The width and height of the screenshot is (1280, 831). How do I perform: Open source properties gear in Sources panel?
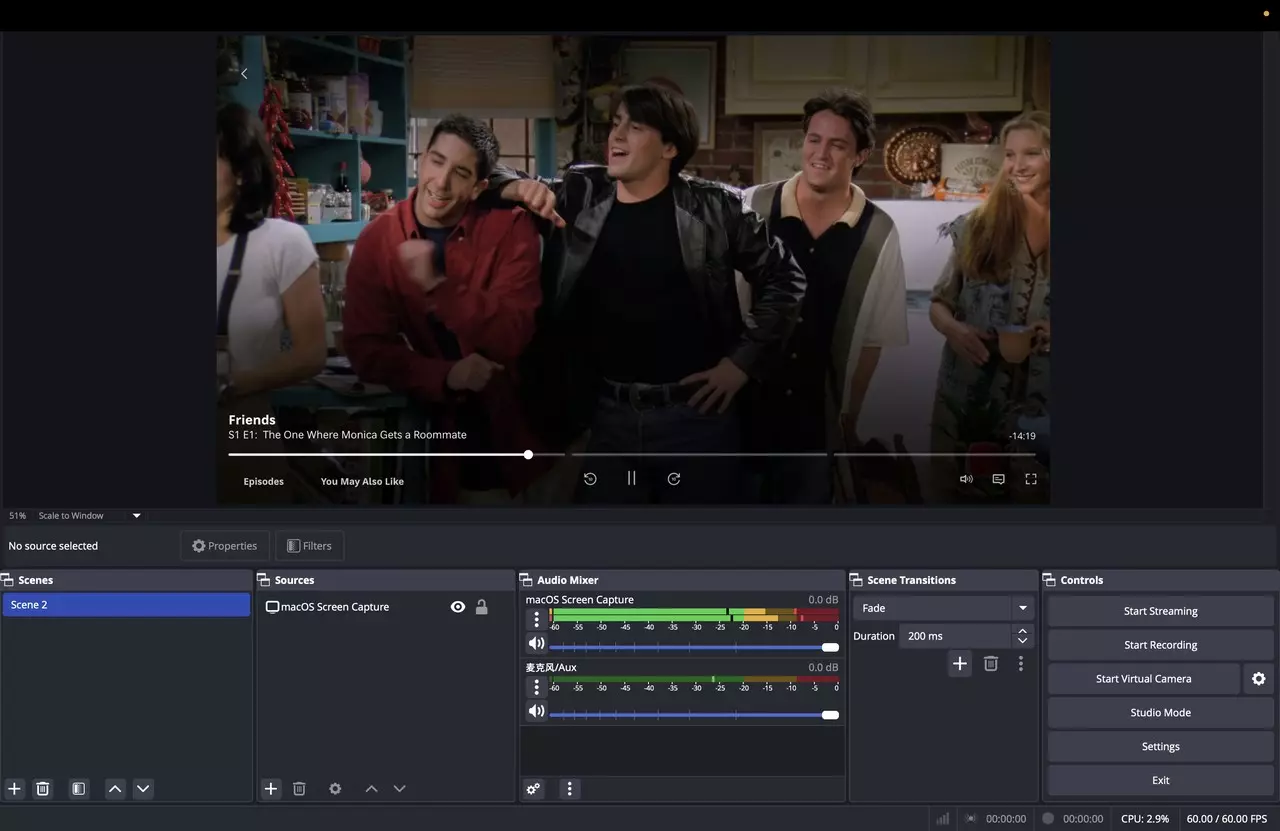click(x=335, y=789)
